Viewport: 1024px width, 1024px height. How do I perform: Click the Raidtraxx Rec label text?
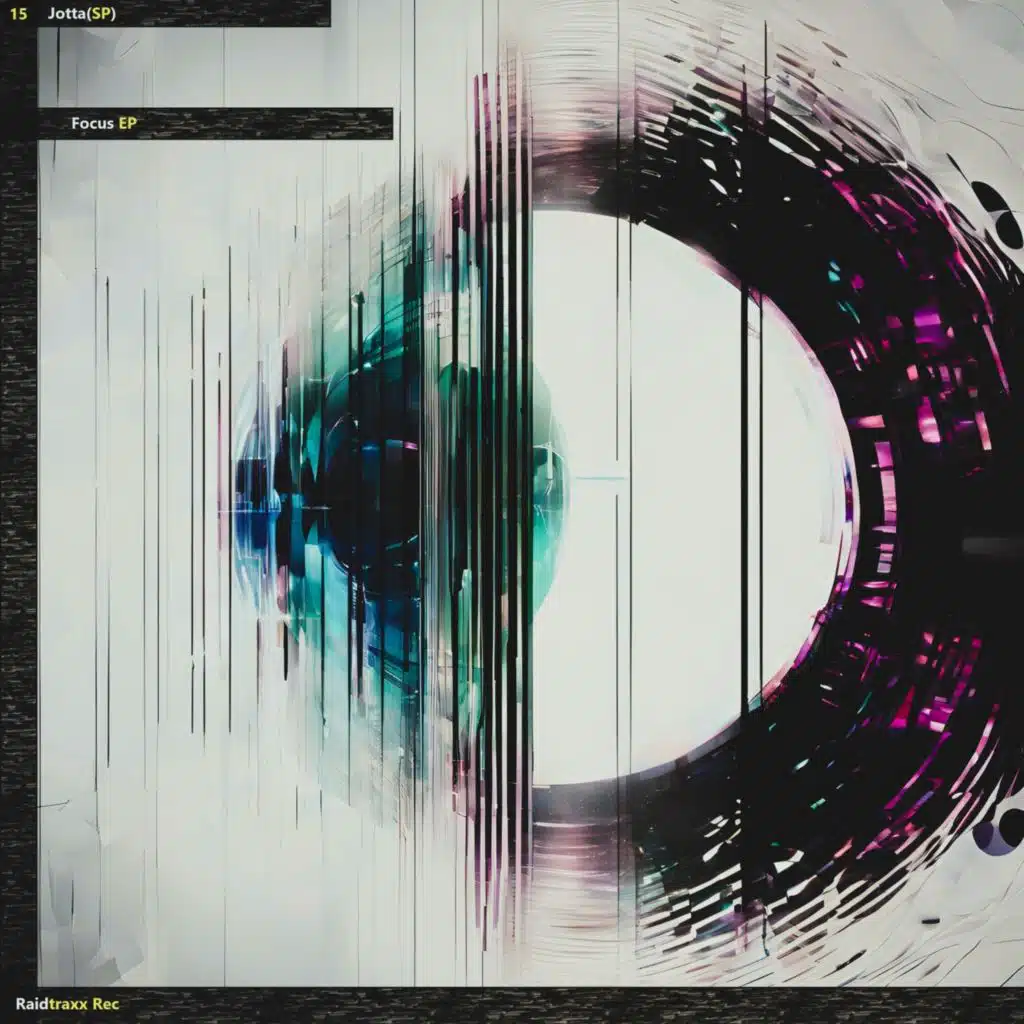tap(67, 1003)
